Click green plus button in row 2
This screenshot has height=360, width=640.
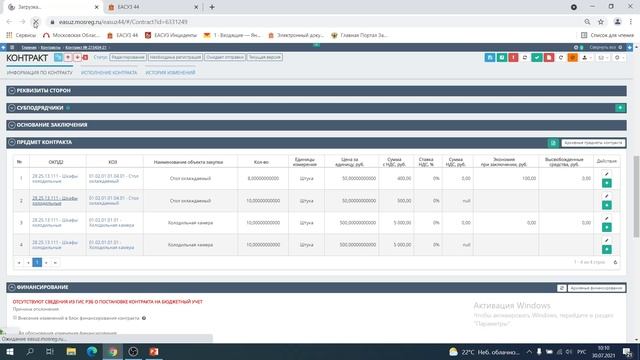pos(607,205)
